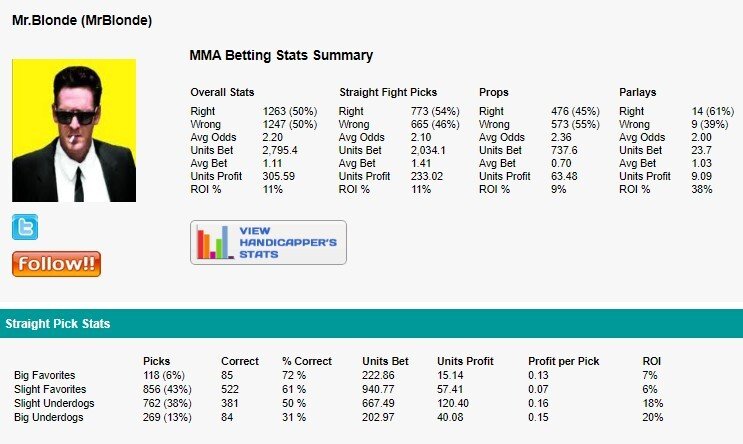743x444 pixels.
Task: Click the Overall Stats heading
Action: point(222,92)
